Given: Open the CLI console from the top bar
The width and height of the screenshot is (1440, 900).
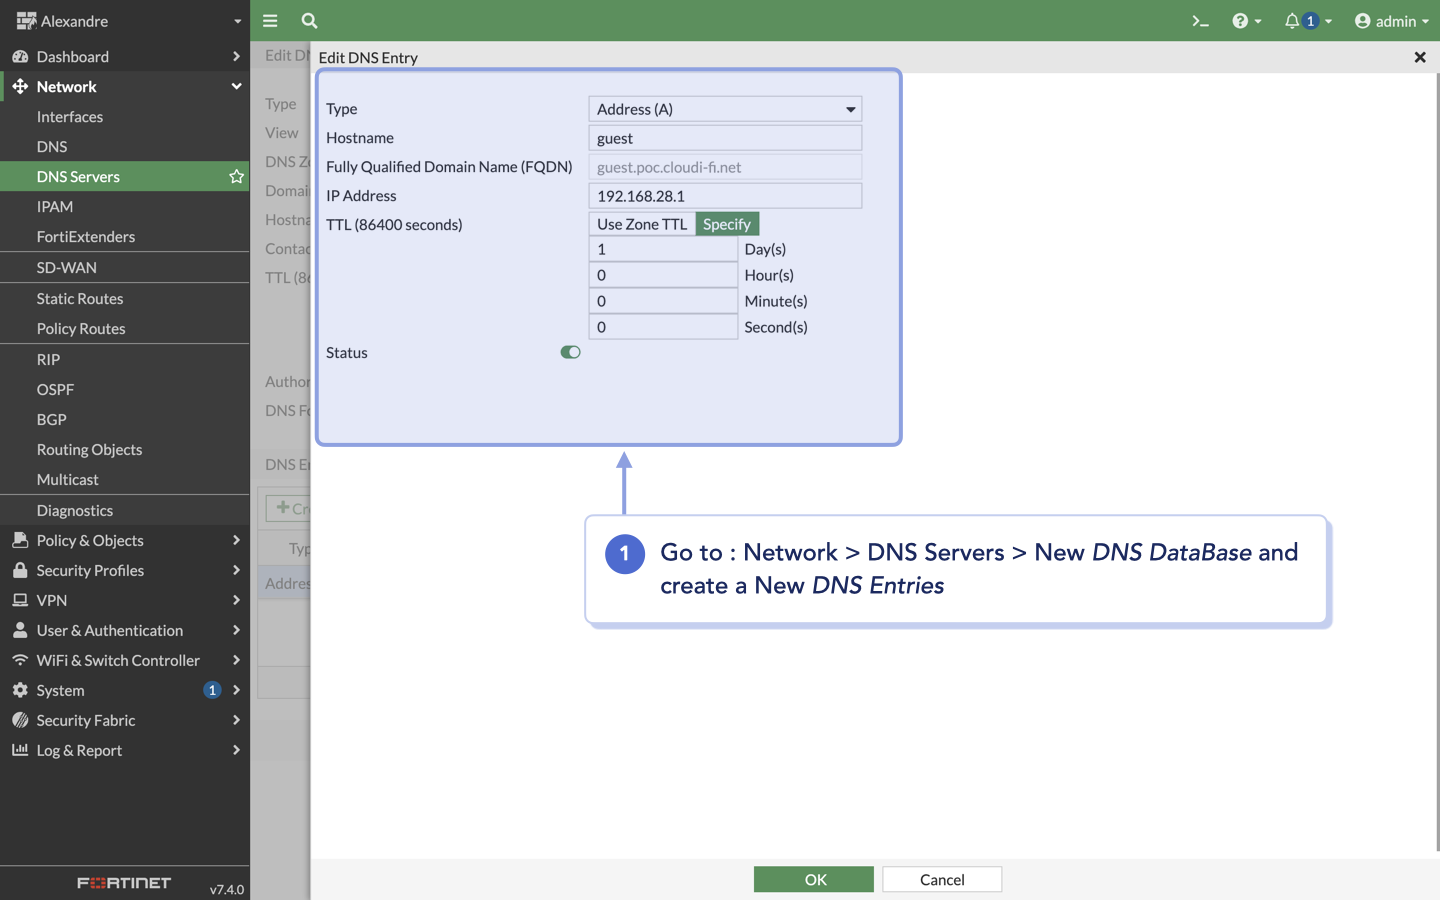Looking at the screenshot, I should click(x=1200, y=20).
